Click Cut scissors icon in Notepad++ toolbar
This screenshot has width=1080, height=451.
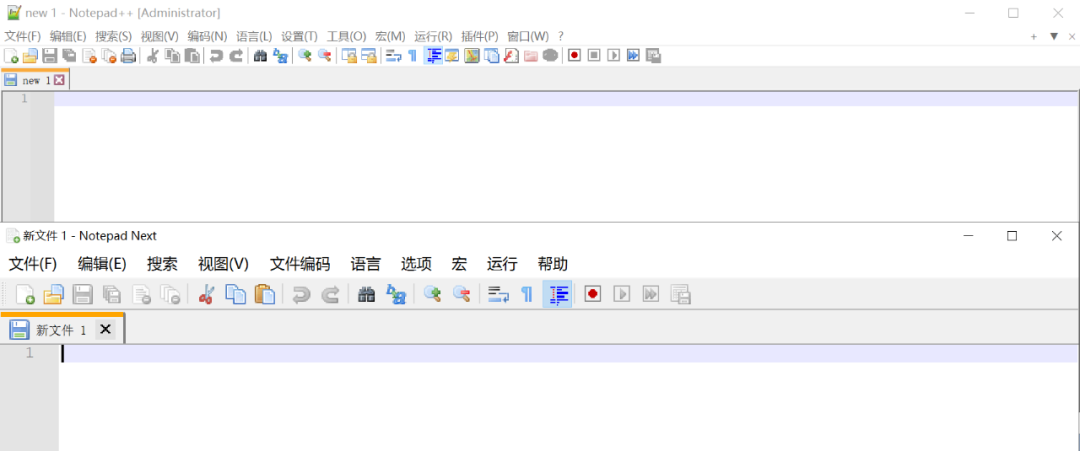(152, 56)
